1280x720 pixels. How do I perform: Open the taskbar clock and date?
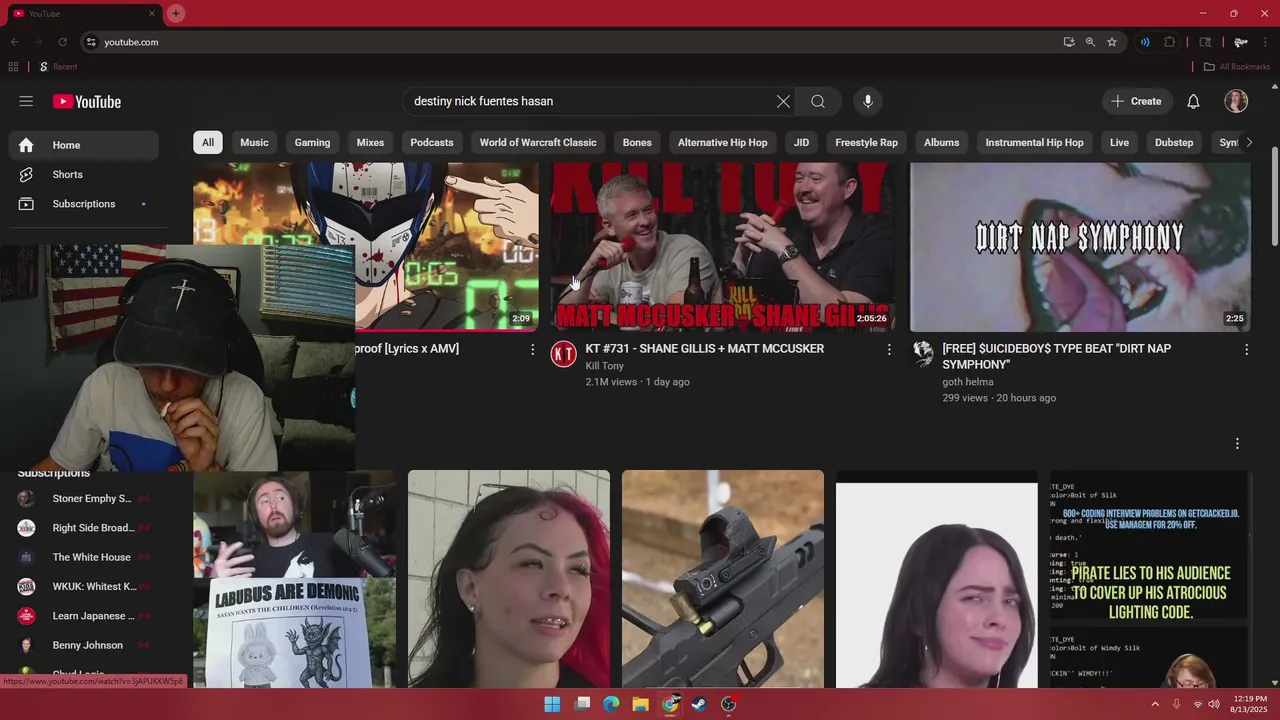point(1248,704)
